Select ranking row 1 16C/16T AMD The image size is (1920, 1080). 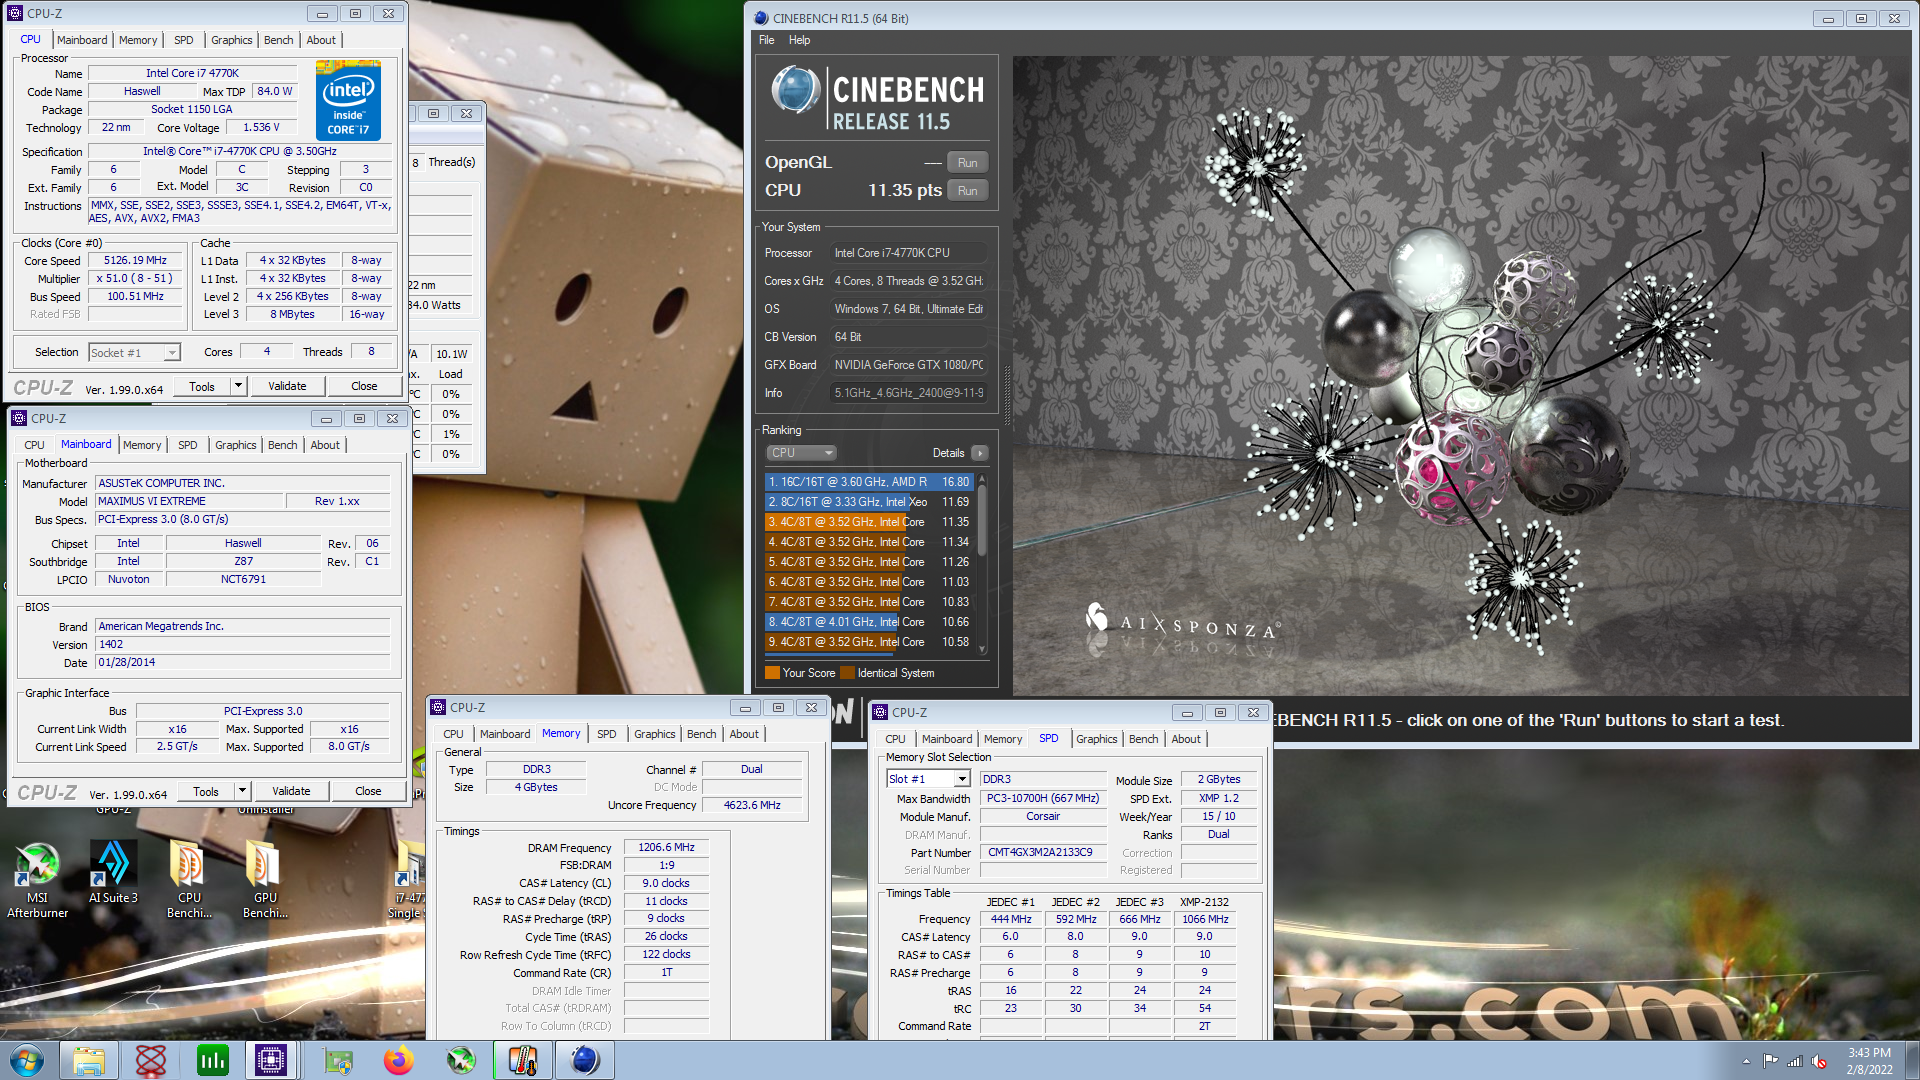click(869, 482)
